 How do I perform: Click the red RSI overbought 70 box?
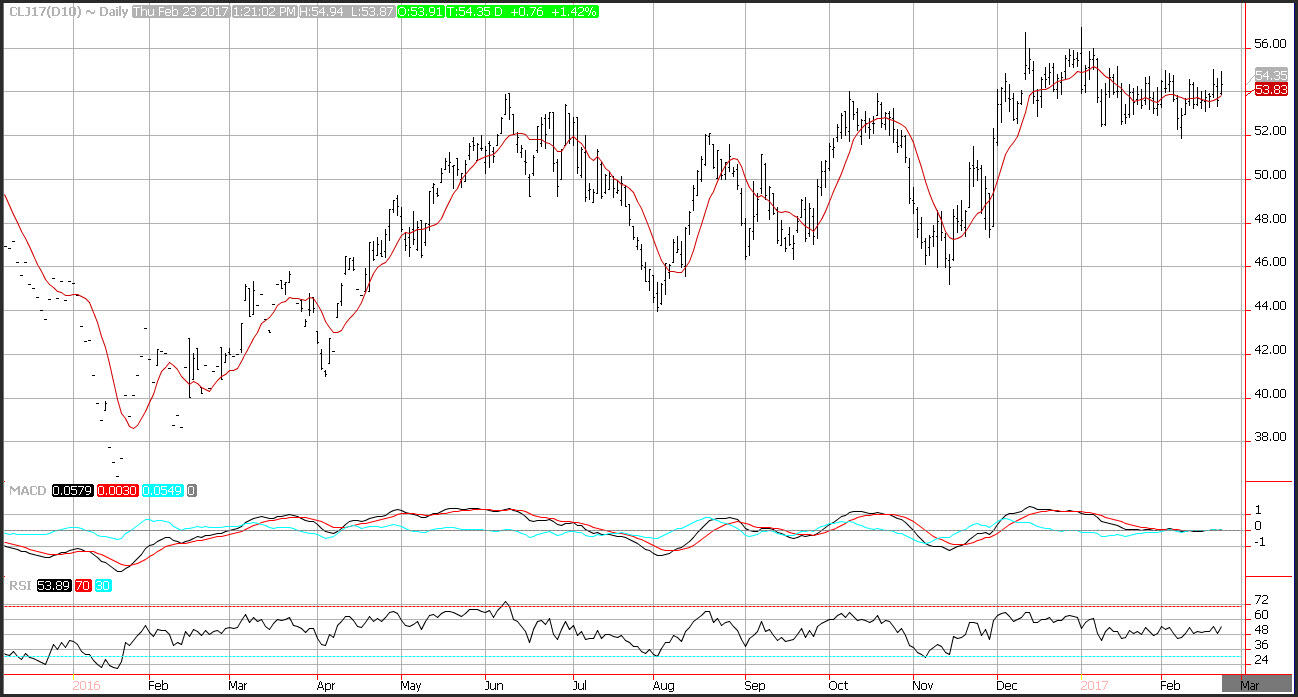[83, 583]
